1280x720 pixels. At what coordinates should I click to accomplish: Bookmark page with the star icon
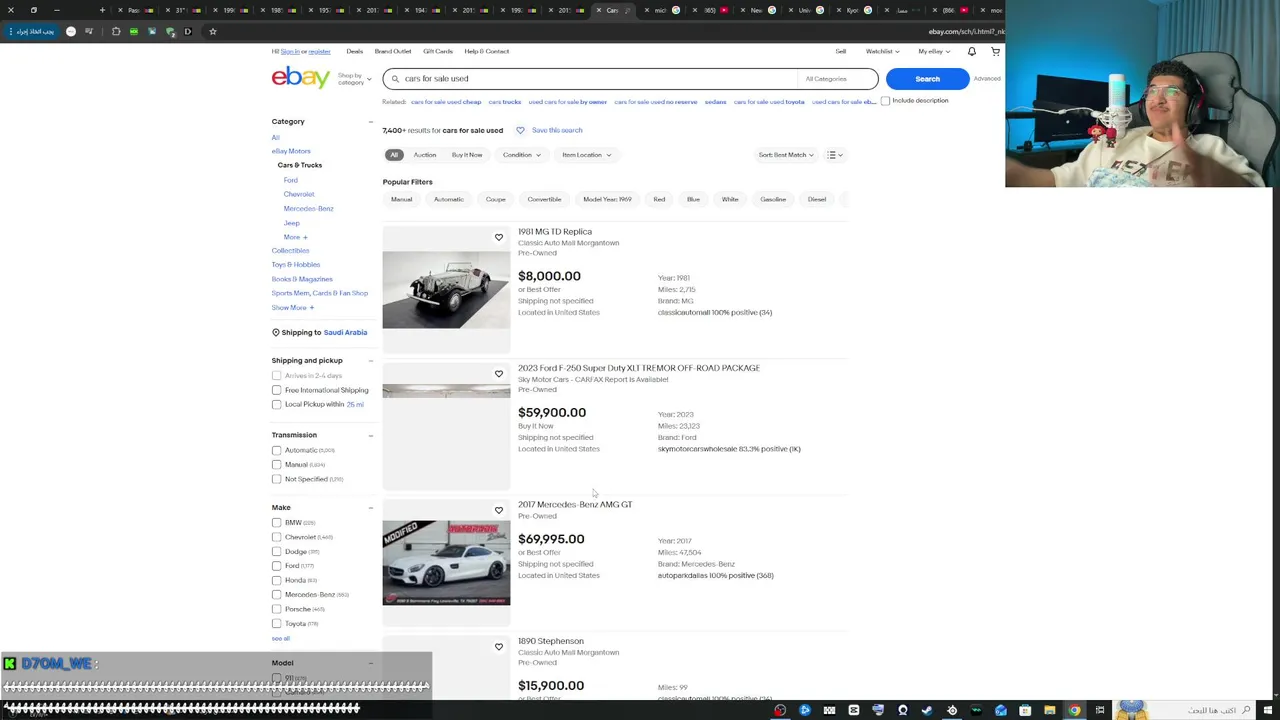212,31
